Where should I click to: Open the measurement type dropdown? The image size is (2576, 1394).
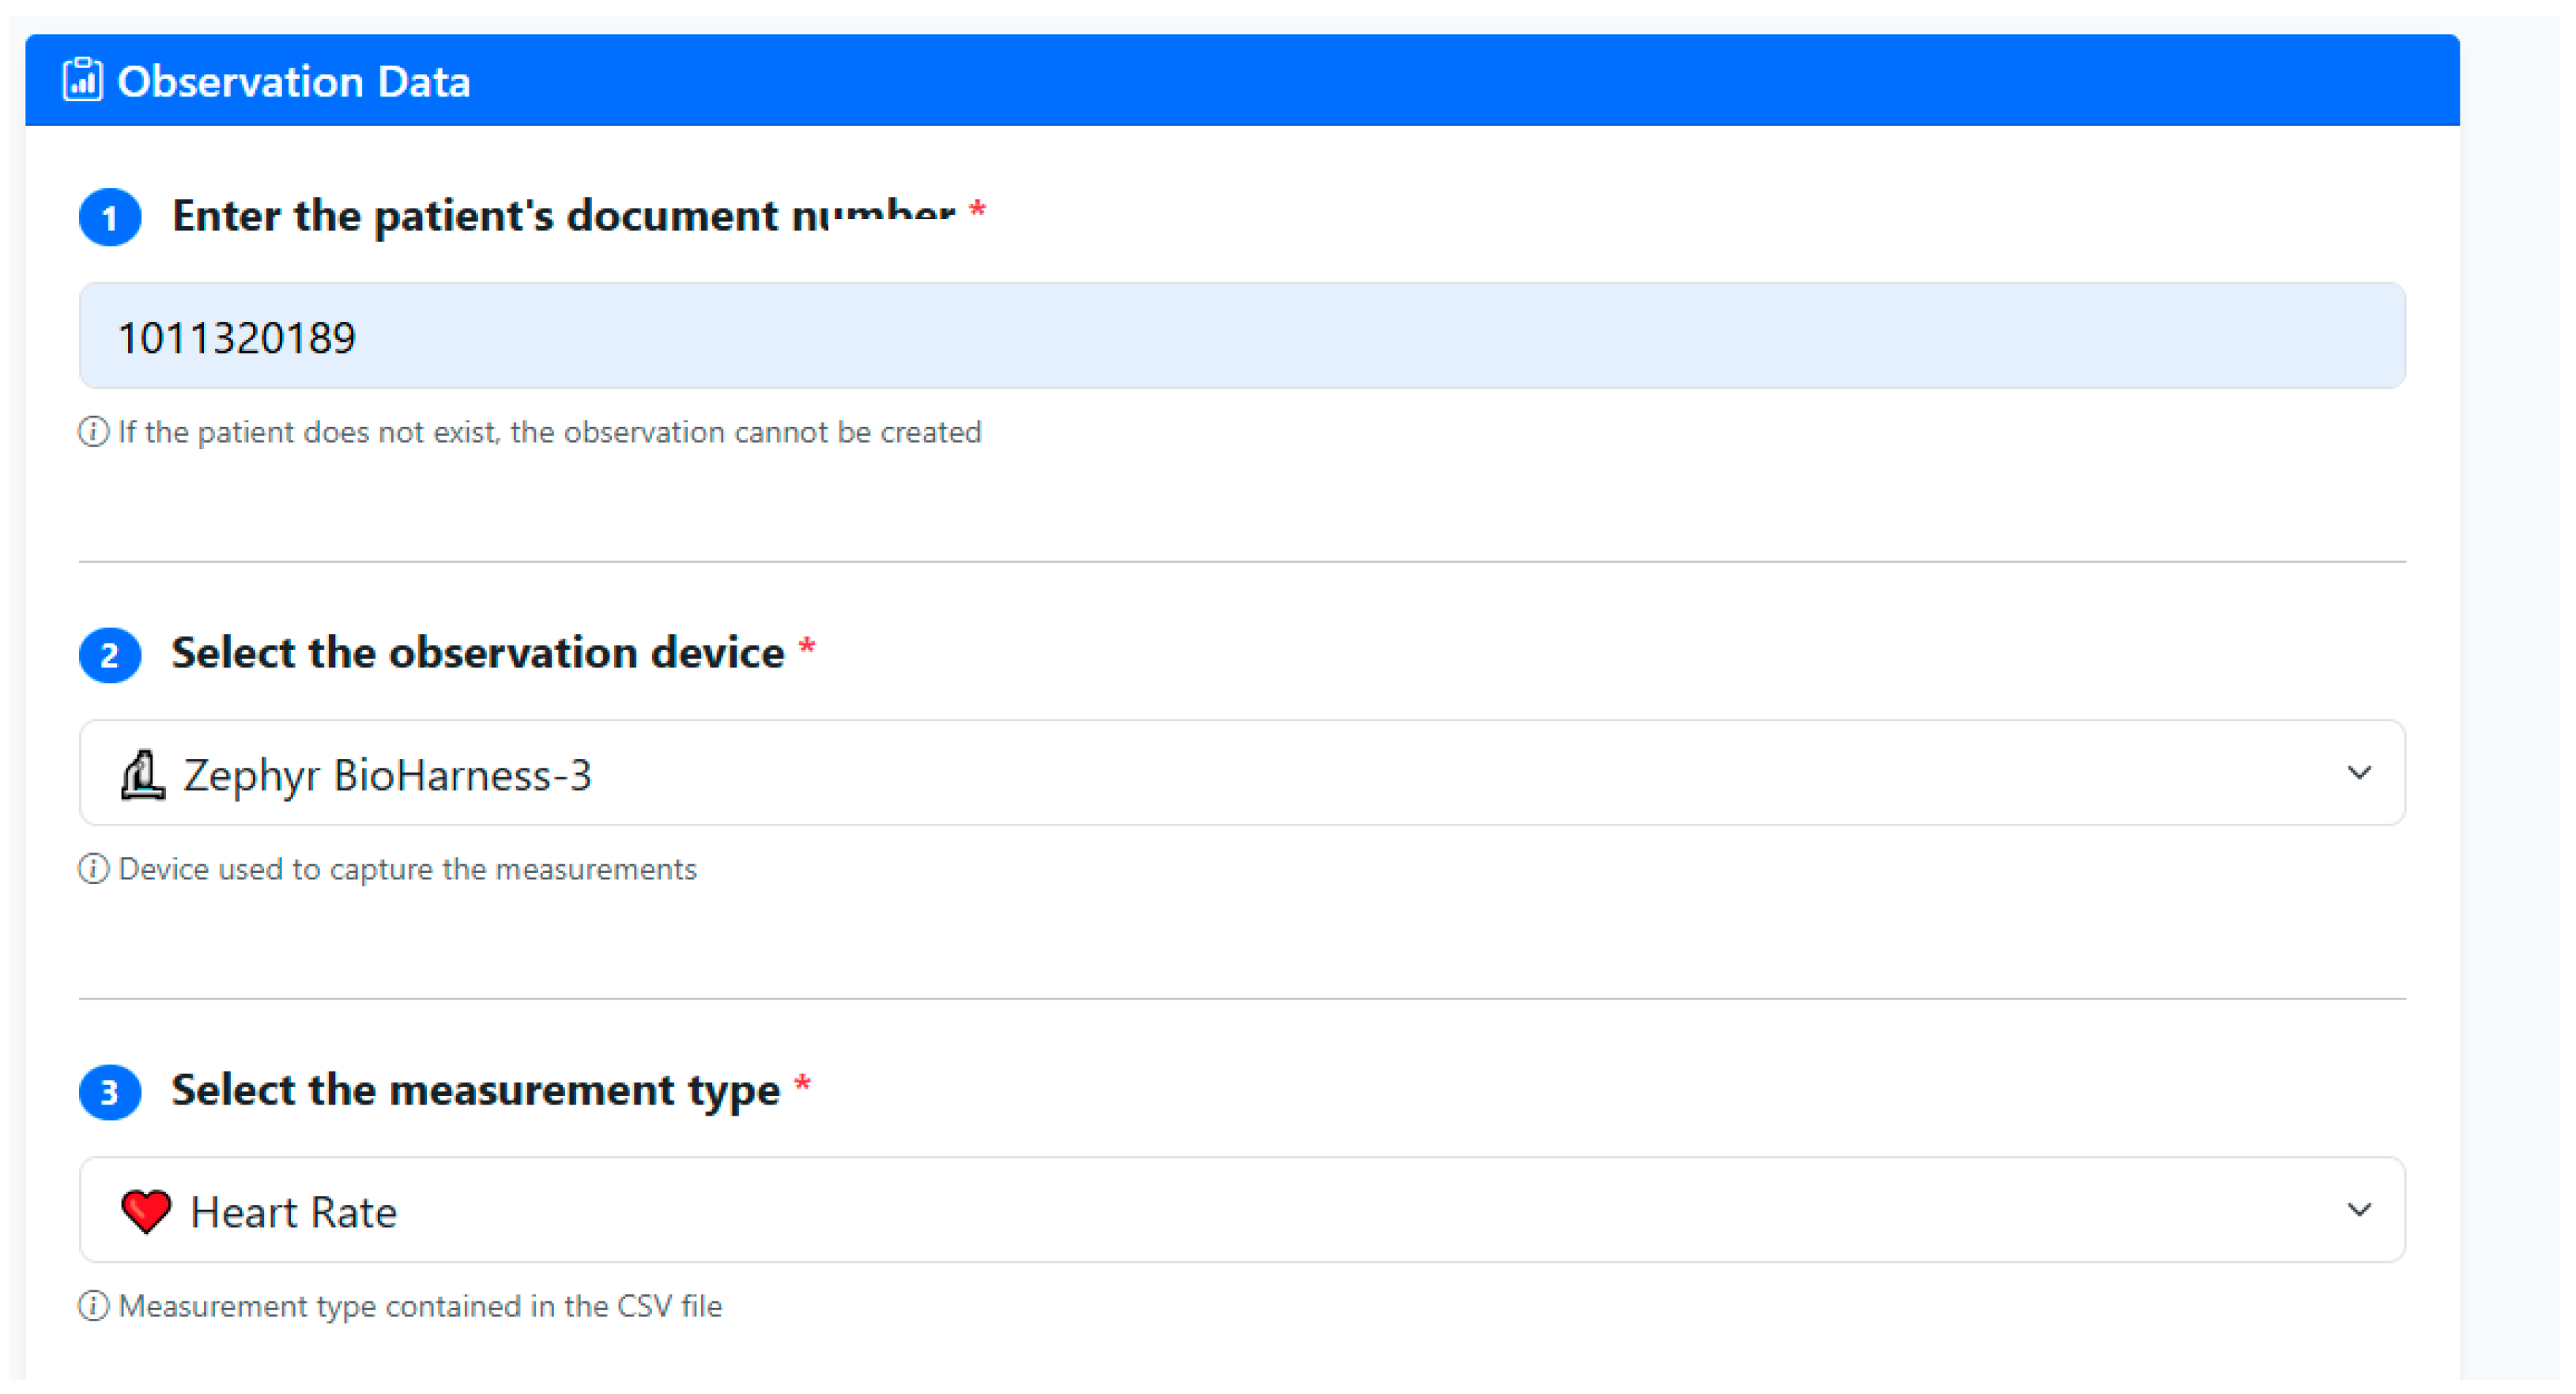click(1240, 1210)
